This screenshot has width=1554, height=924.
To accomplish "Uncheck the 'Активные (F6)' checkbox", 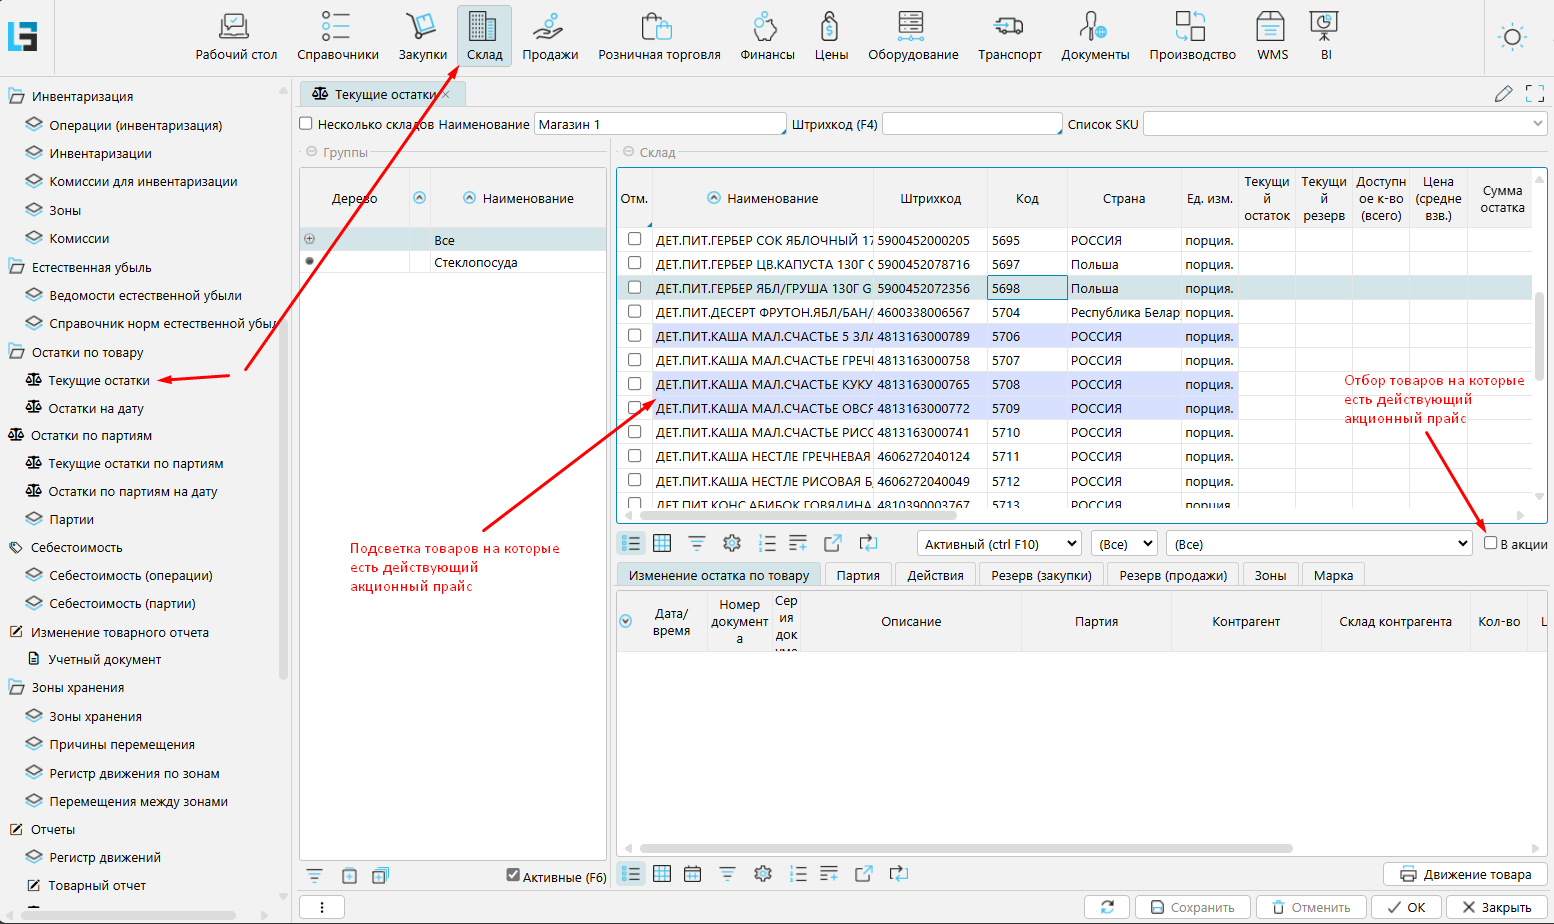I will pos(513,875).
